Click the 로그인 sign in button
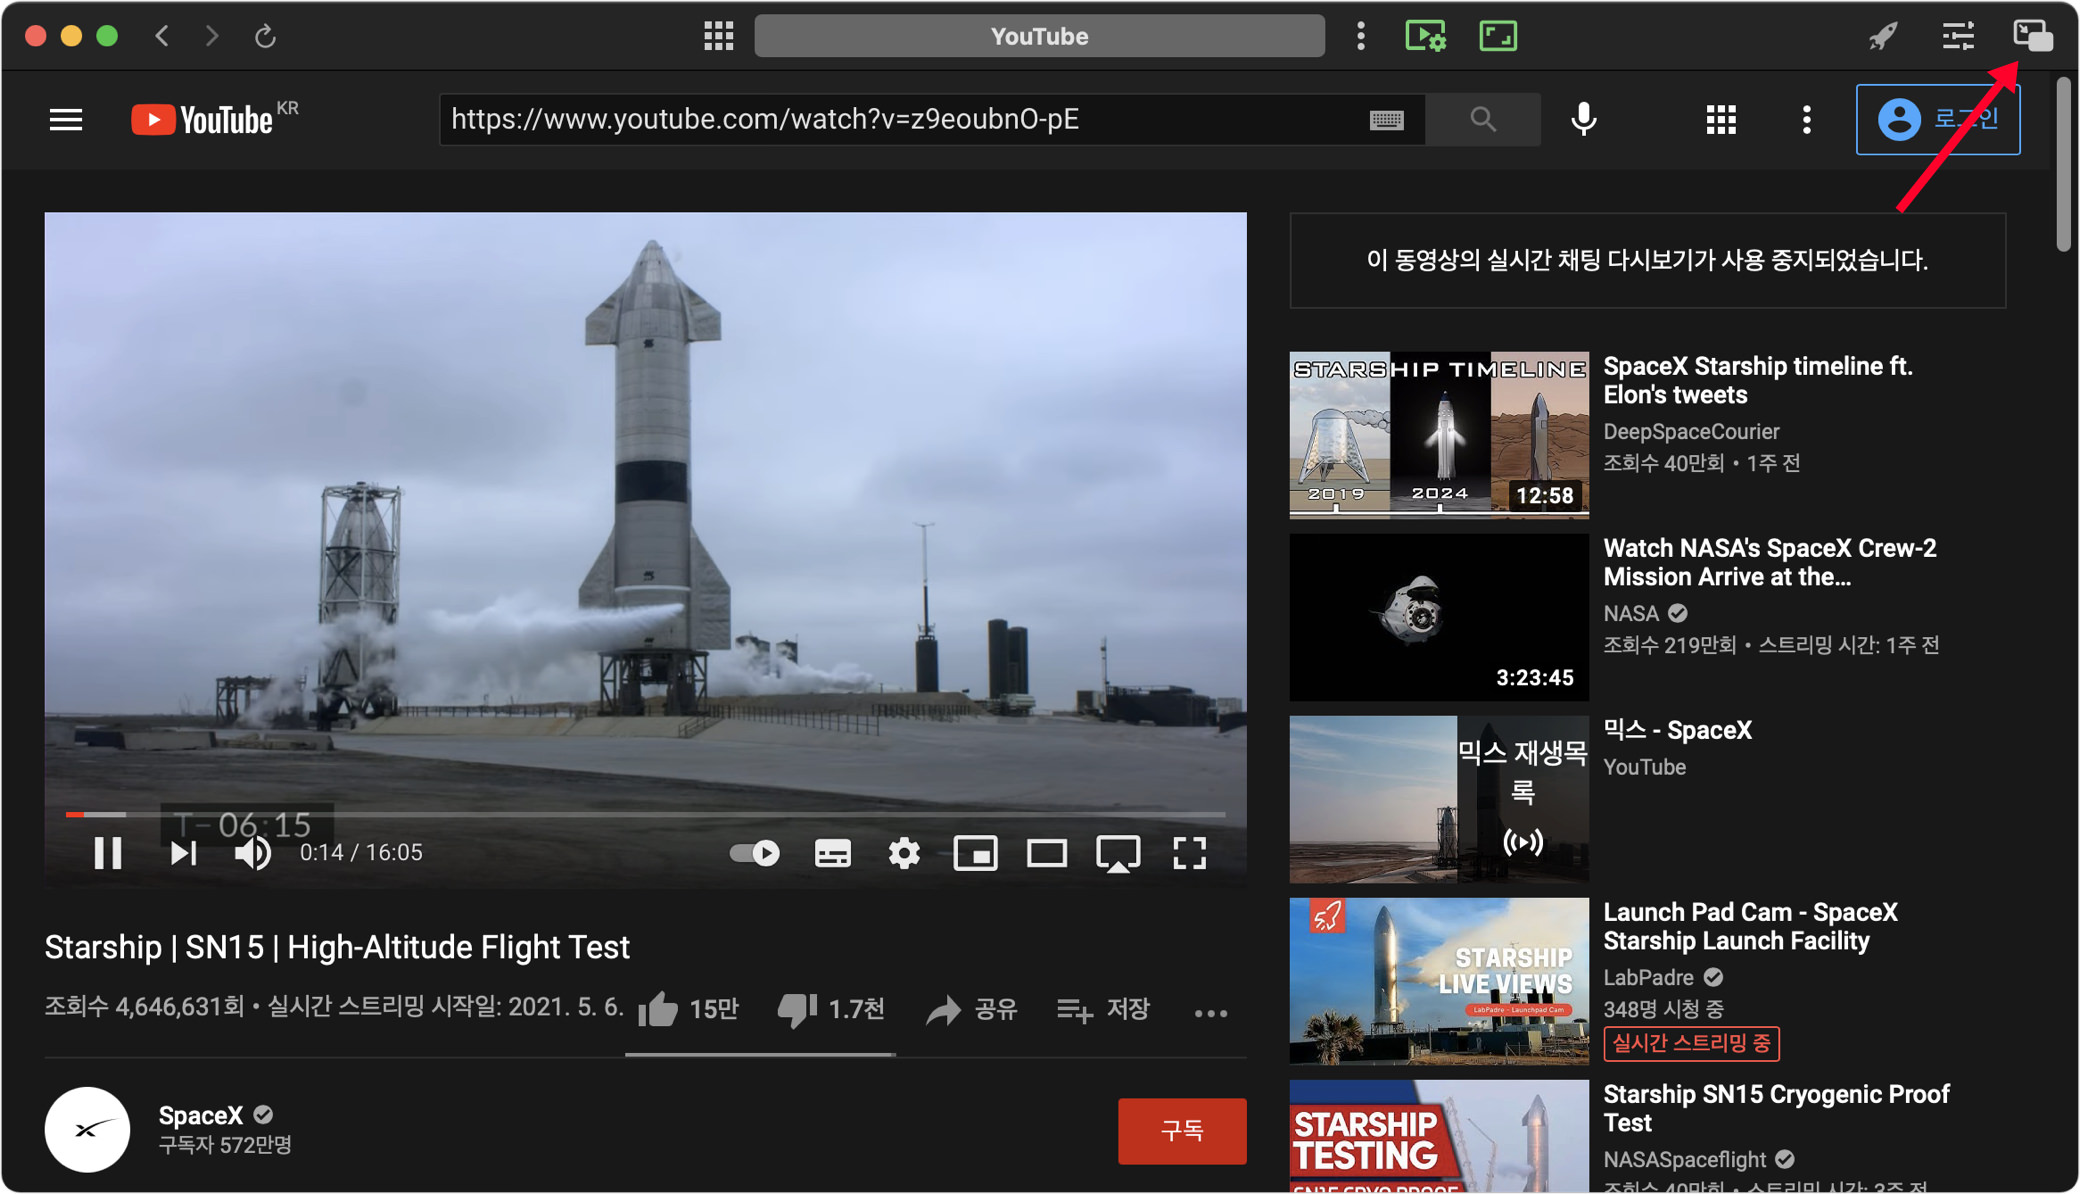The height and width of the screenshot is (1194, 2080). [1937, 120]
